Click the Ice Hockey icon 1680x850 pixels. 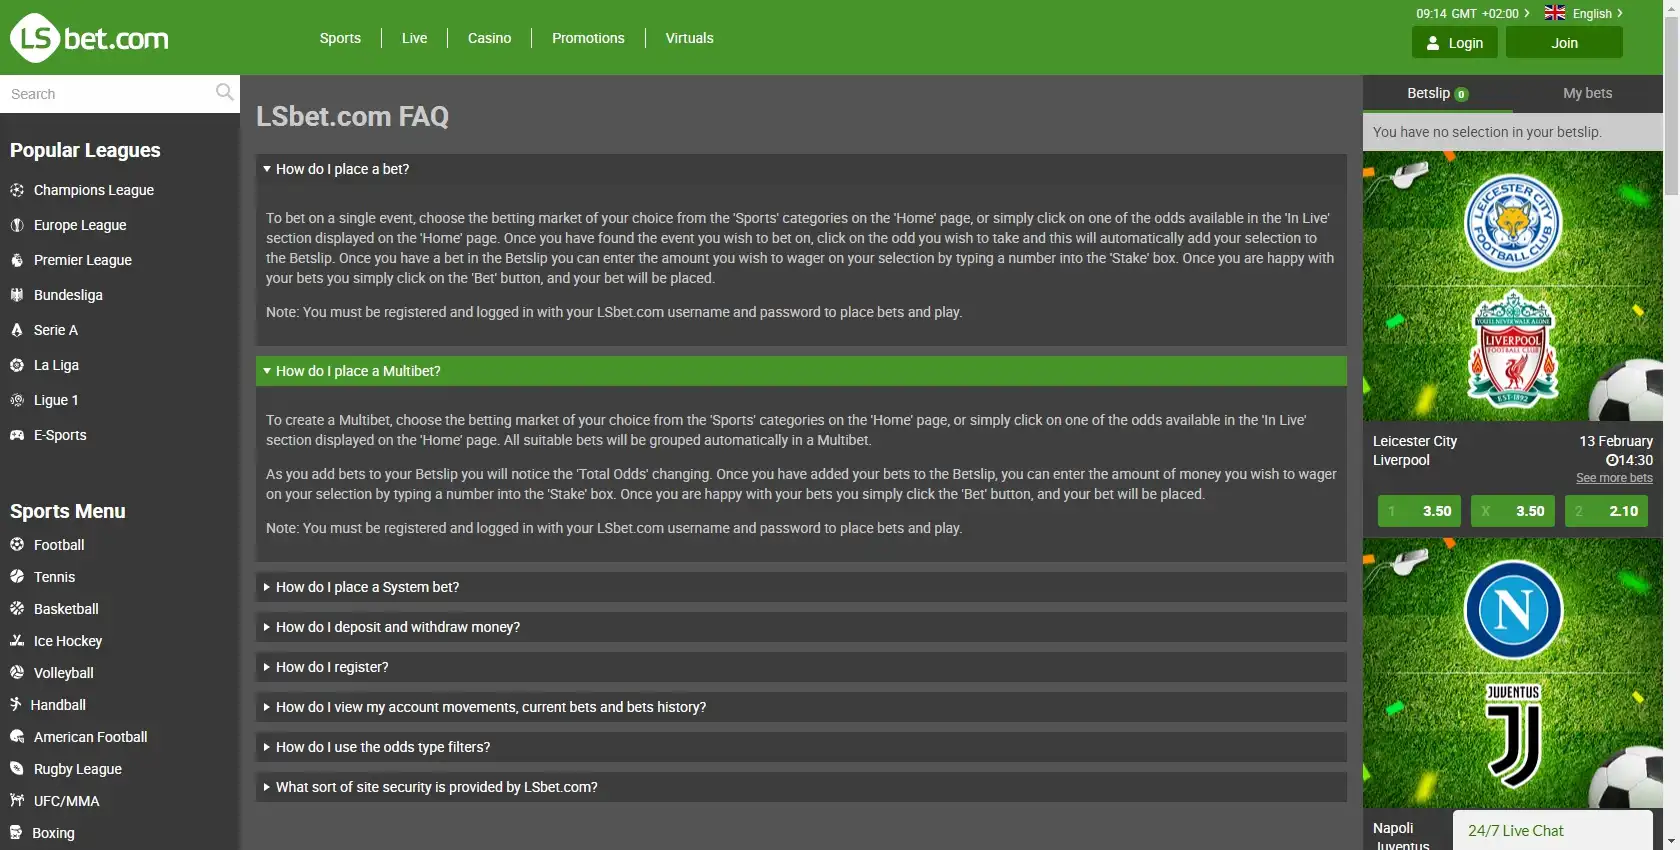17,641
